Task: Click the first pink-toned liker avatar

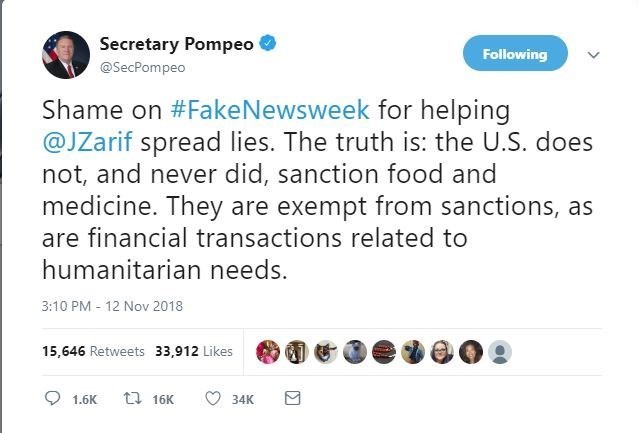Action: coord(269,351)
